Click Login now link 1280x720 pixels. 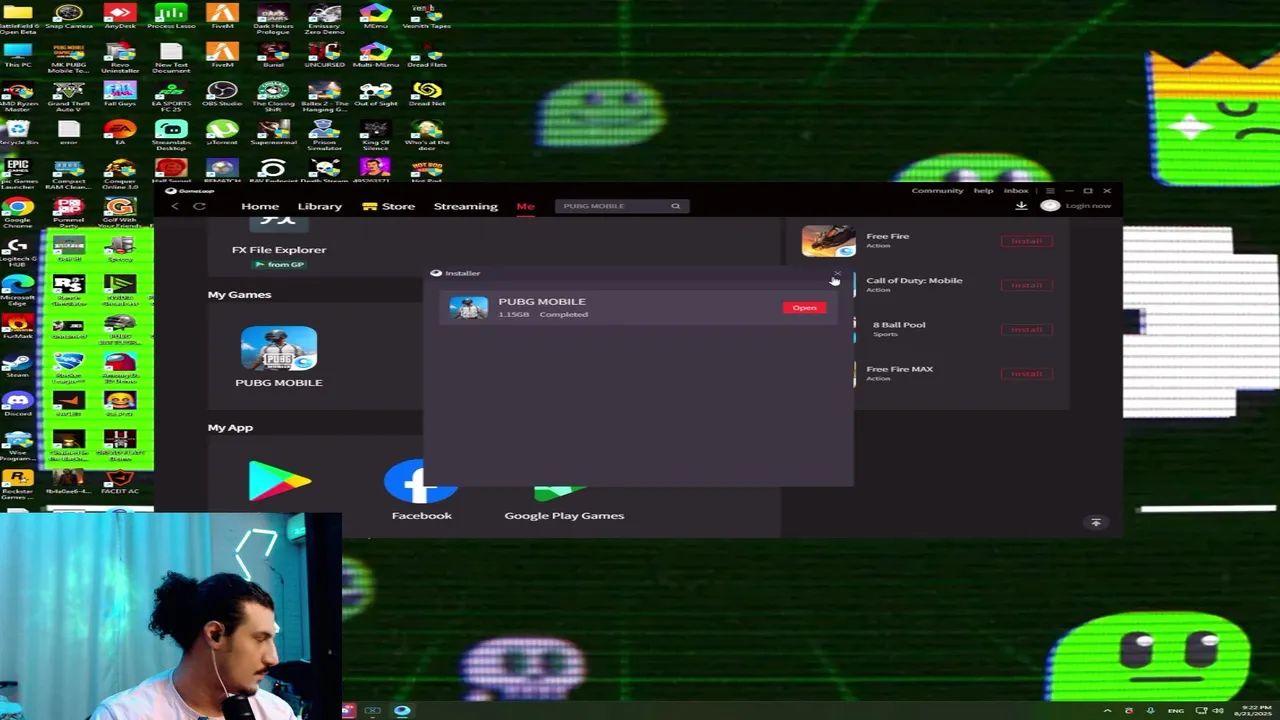point(1088,206)
